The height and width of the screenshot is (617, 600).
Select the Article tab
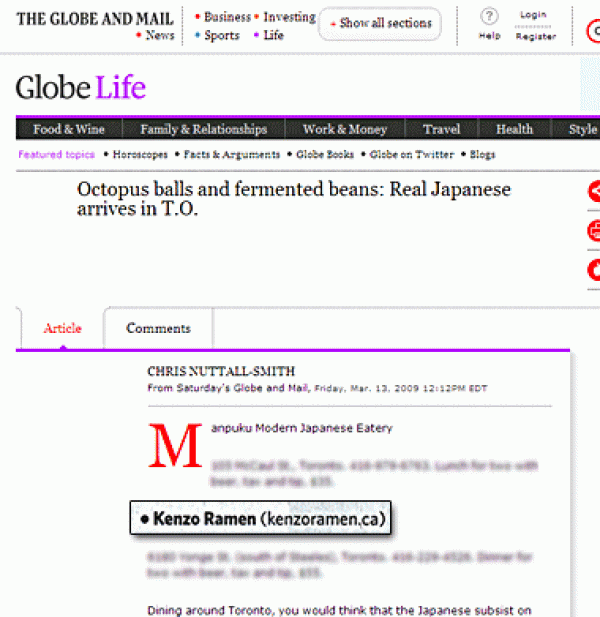62,328
